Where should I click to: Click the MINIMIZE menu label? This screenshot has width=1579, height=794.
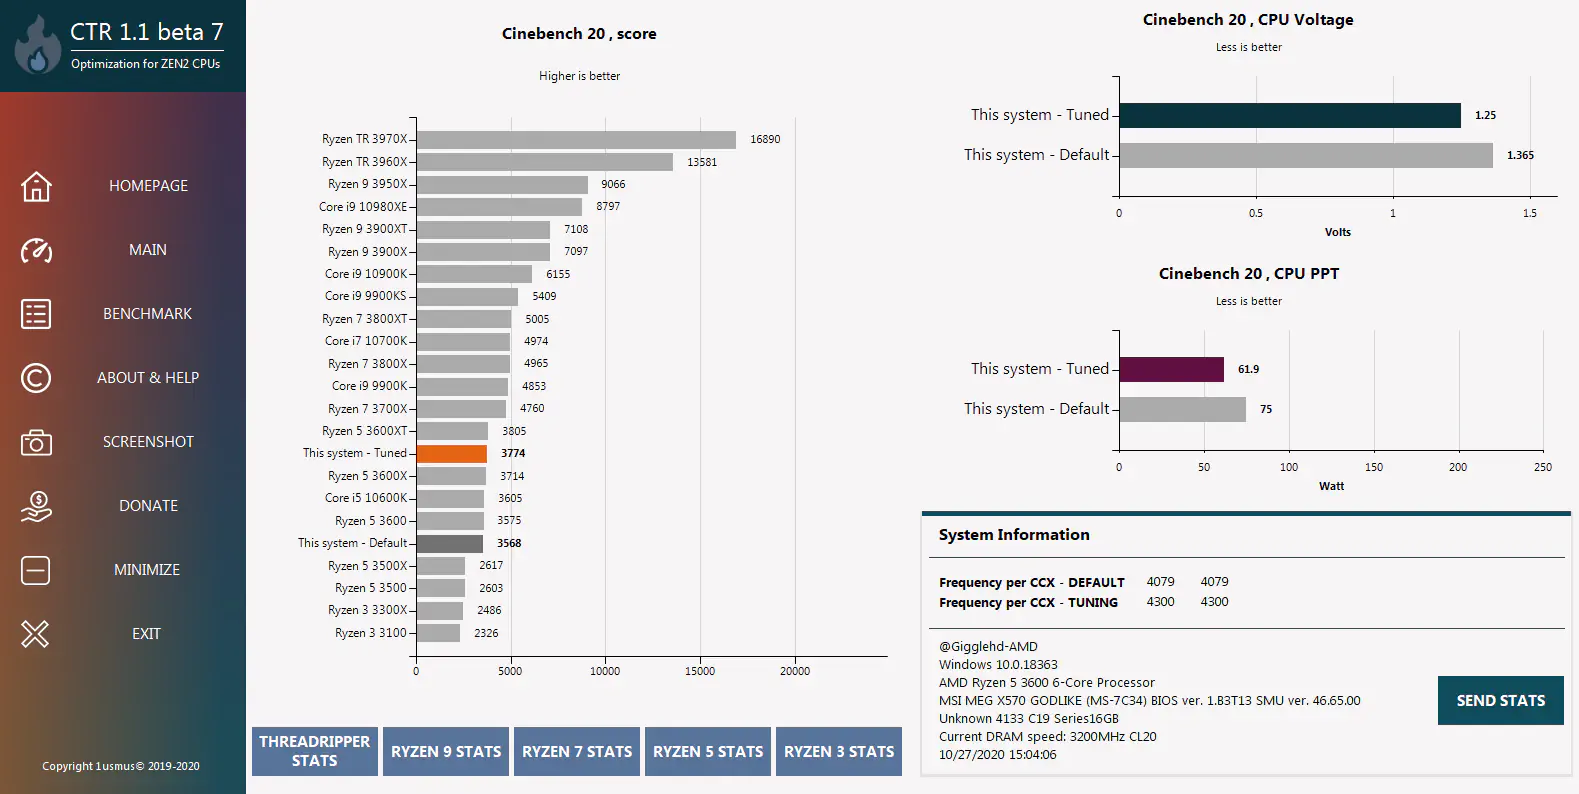click(x=147, y=570)
